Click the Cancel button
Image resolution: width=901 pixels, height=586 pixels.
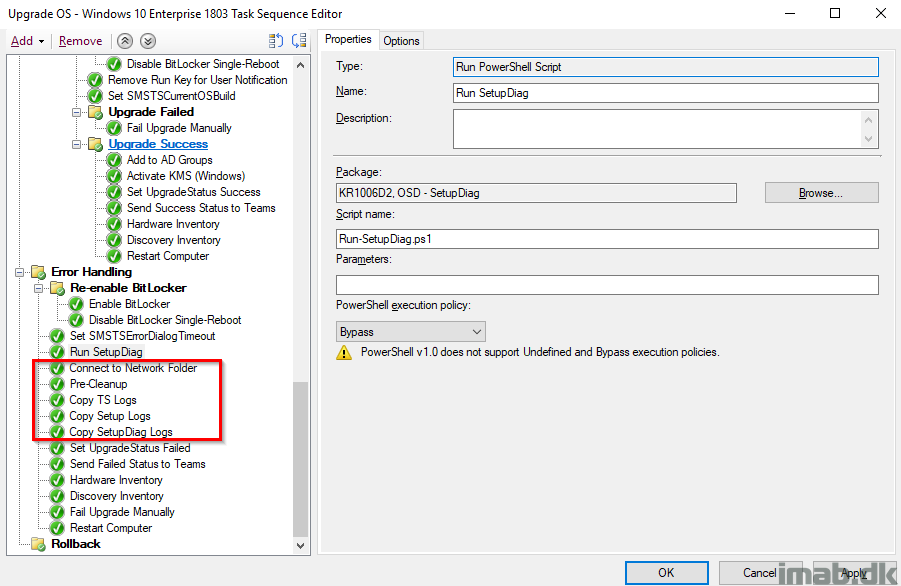pos(759,573)
